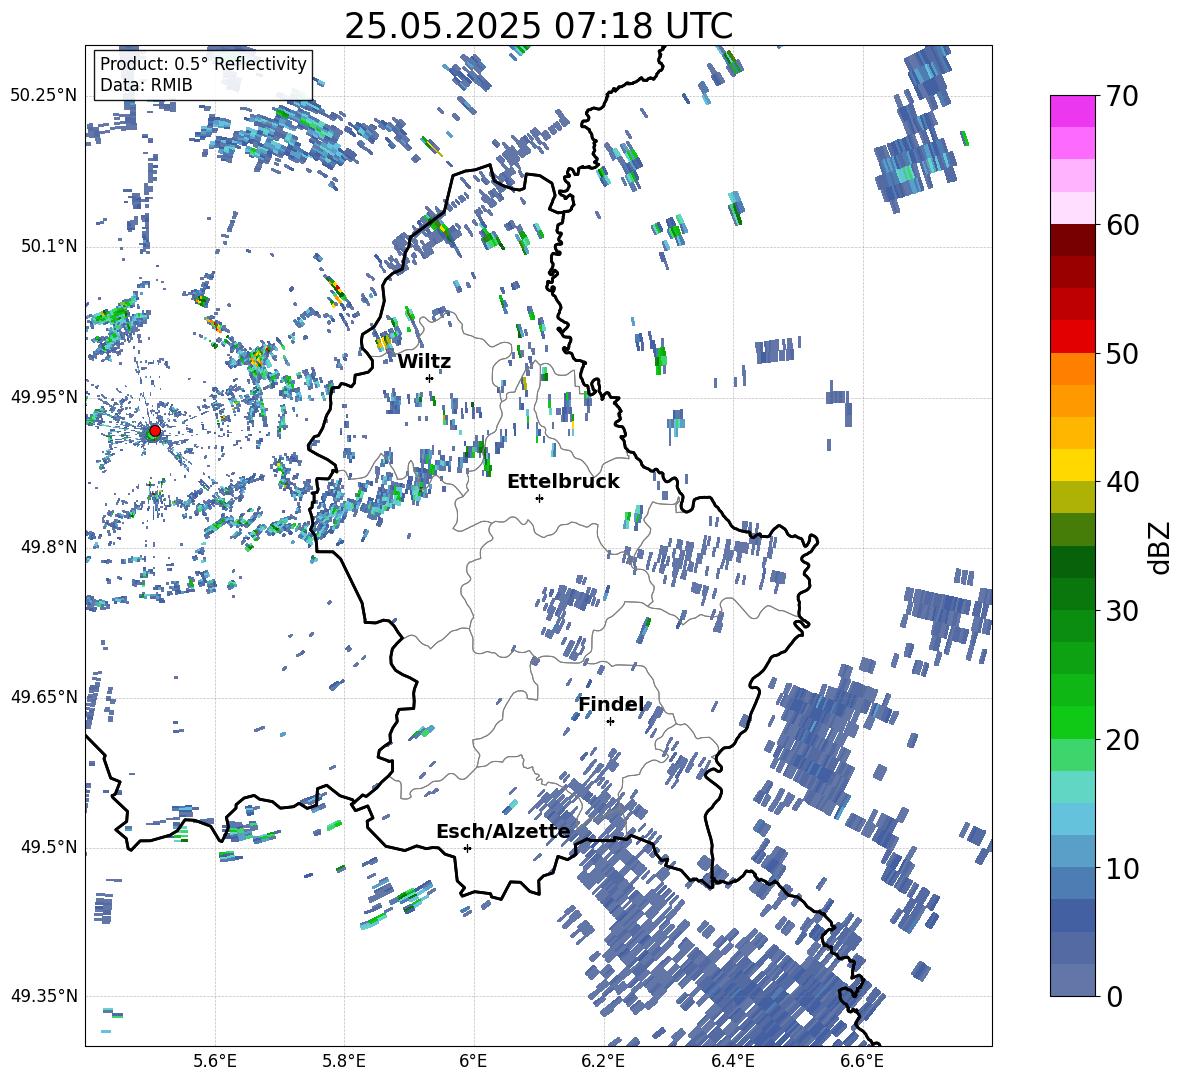Click the 49.65°N latitude label
The height and width of the screenshot is (1081, 1184).
(44, 696)
